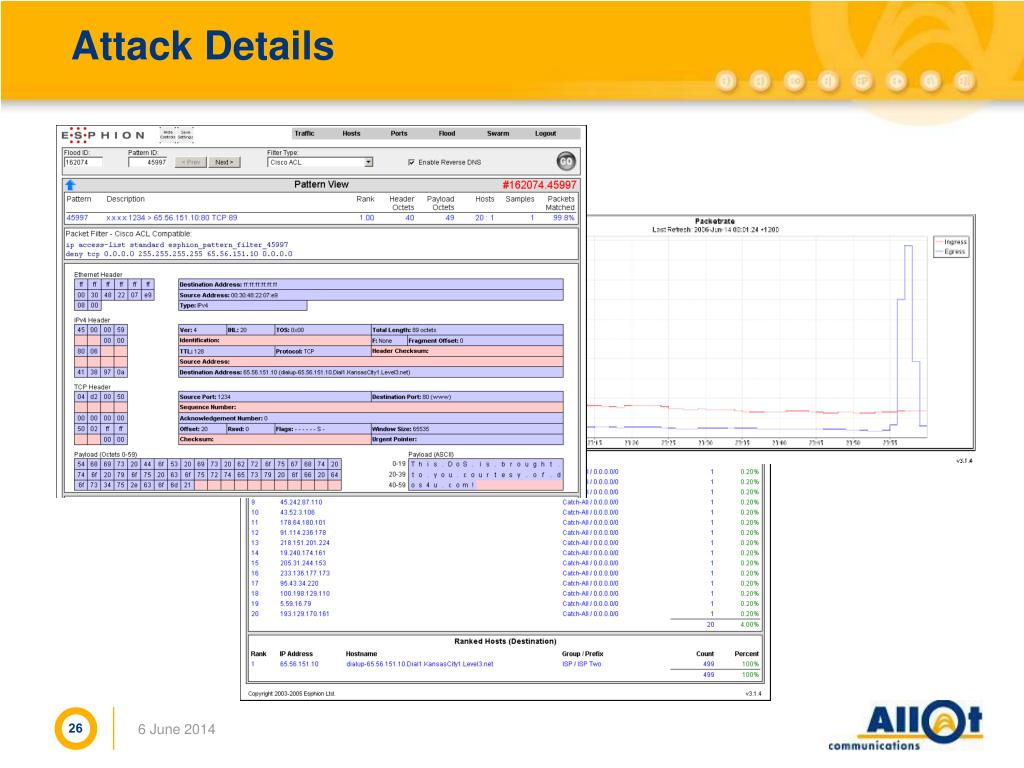Click the Flood ID input field
The image size is (1024, 768).
[x=83, y=162]
